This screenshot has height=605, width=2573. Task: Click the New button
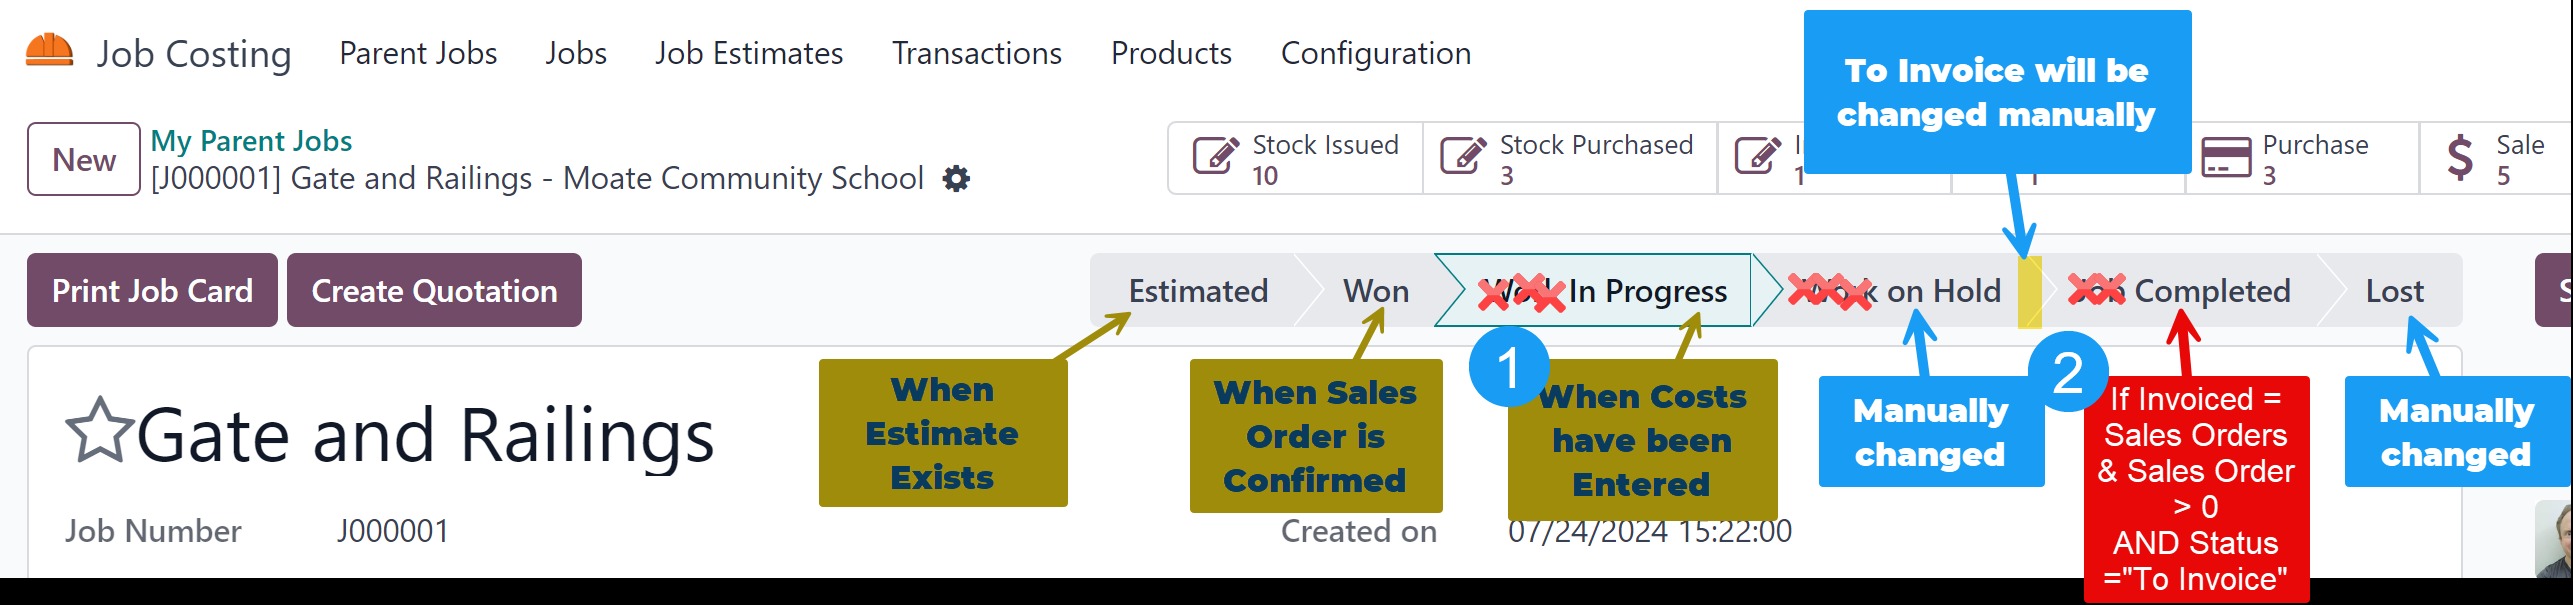(84, 159)
